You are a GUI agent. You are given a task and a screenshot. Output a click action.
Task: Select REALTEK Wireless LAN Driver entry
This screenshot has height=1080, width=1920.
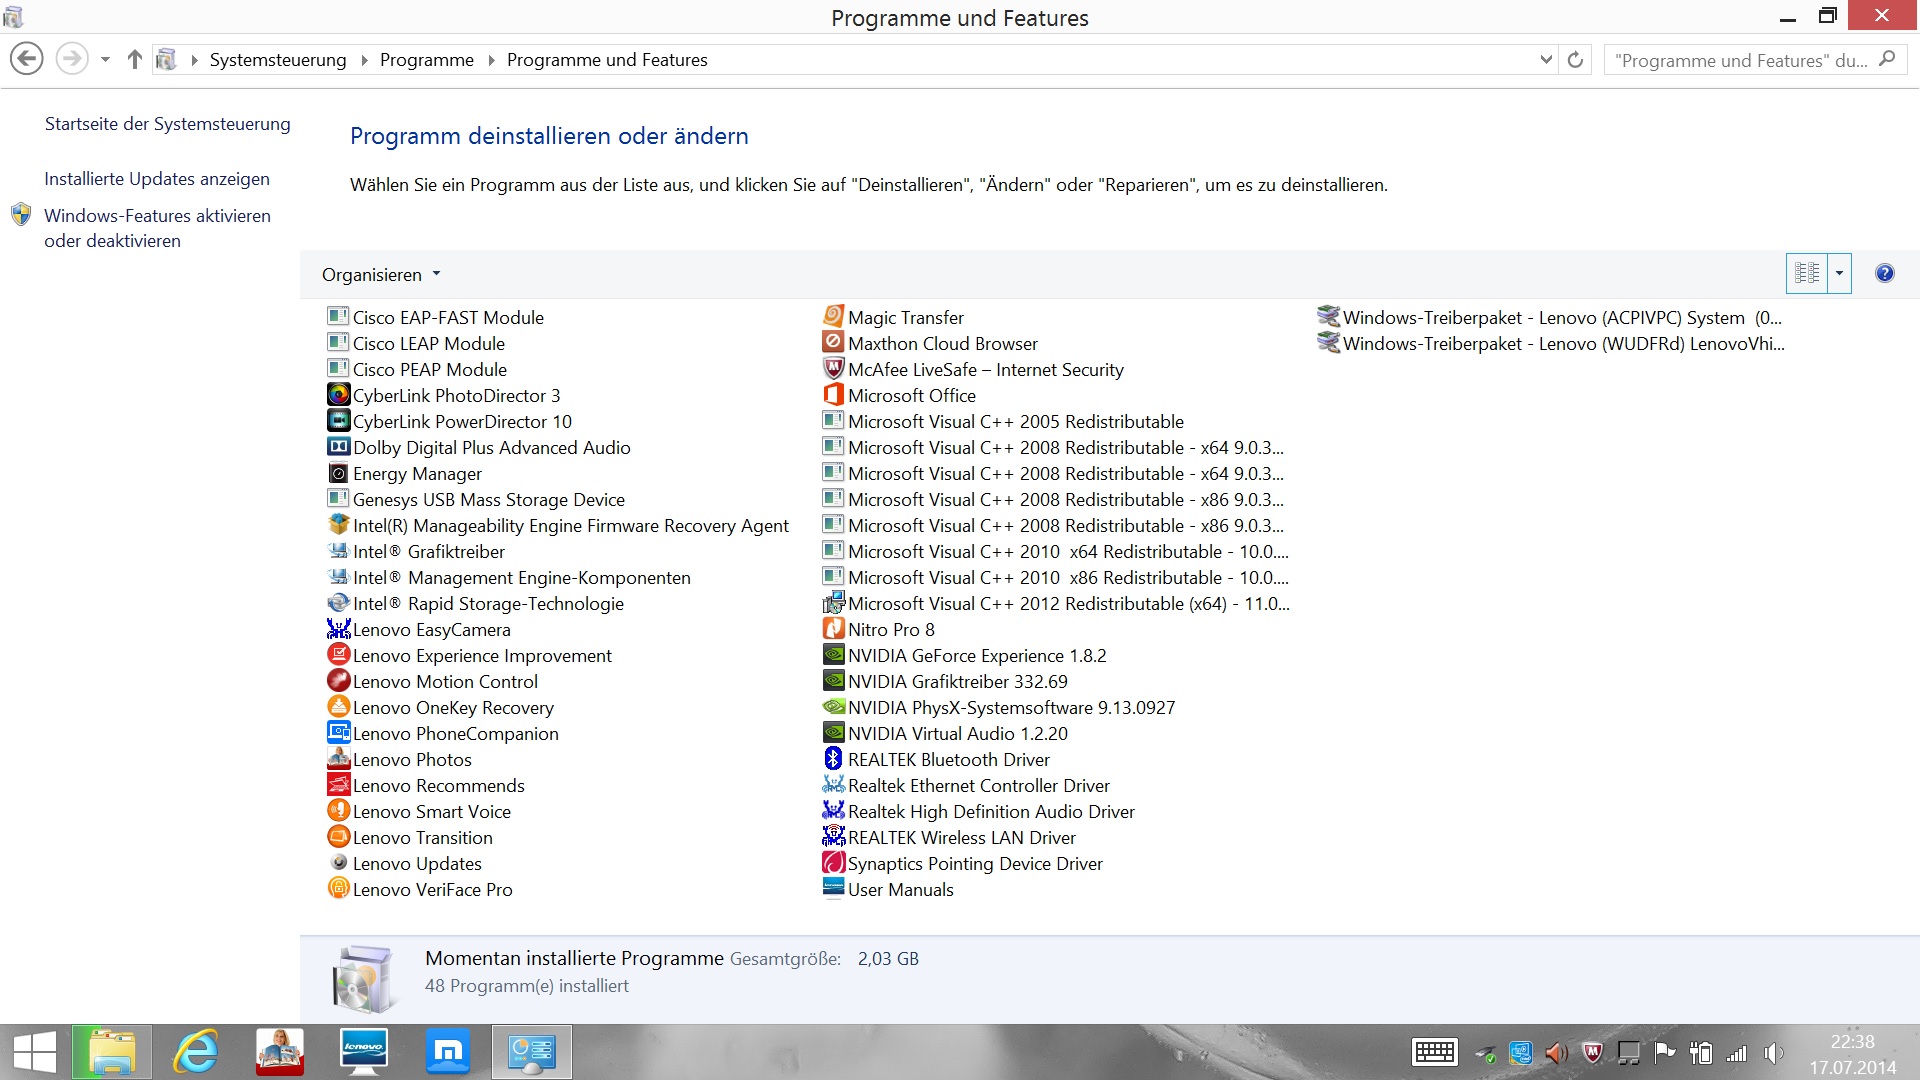click(949, 837)
